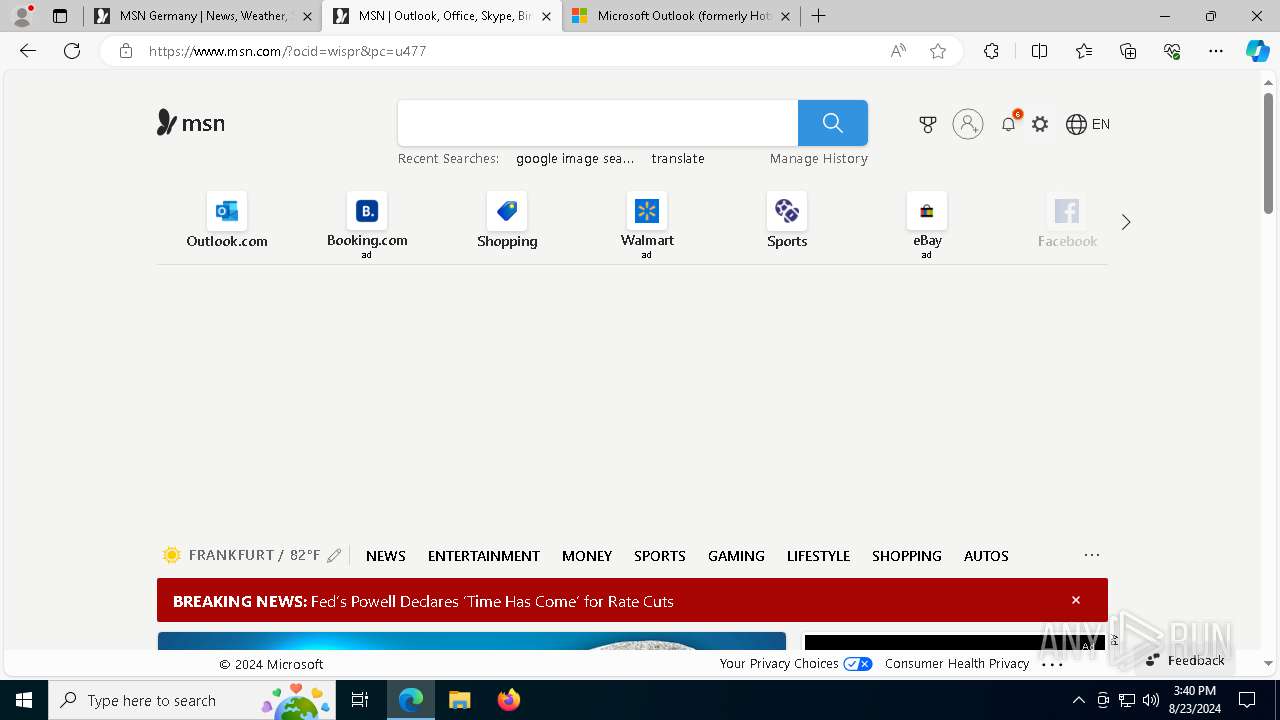Open Your Privacy Choices link
The height and width of the screenshot is (720, 1280).
pos(795,663)
